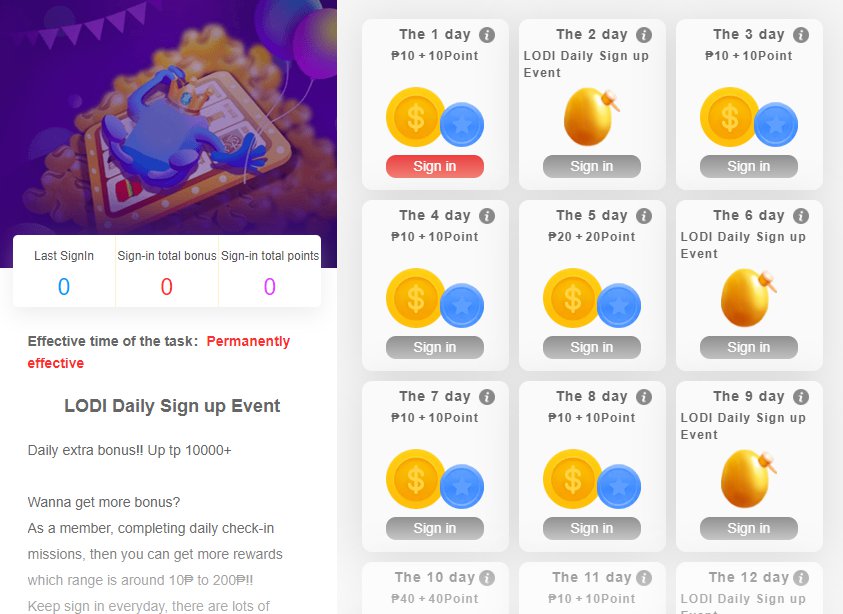Click the LODI Daily Sign up Event heading
This screenshot has width=843, height=614.
pos(172,406)
